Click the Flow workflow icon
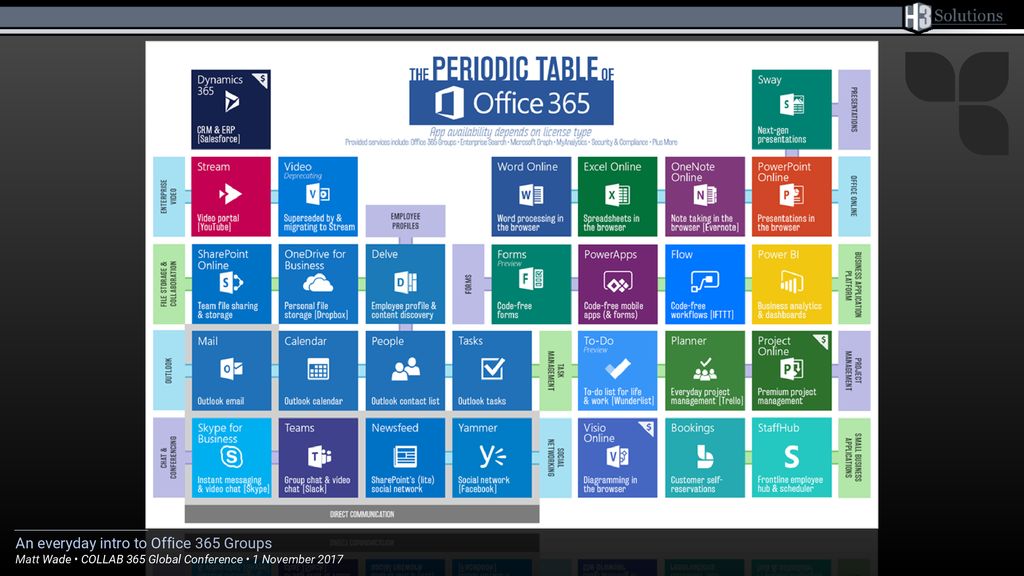The image size is (1024, 576). point(705,281)
